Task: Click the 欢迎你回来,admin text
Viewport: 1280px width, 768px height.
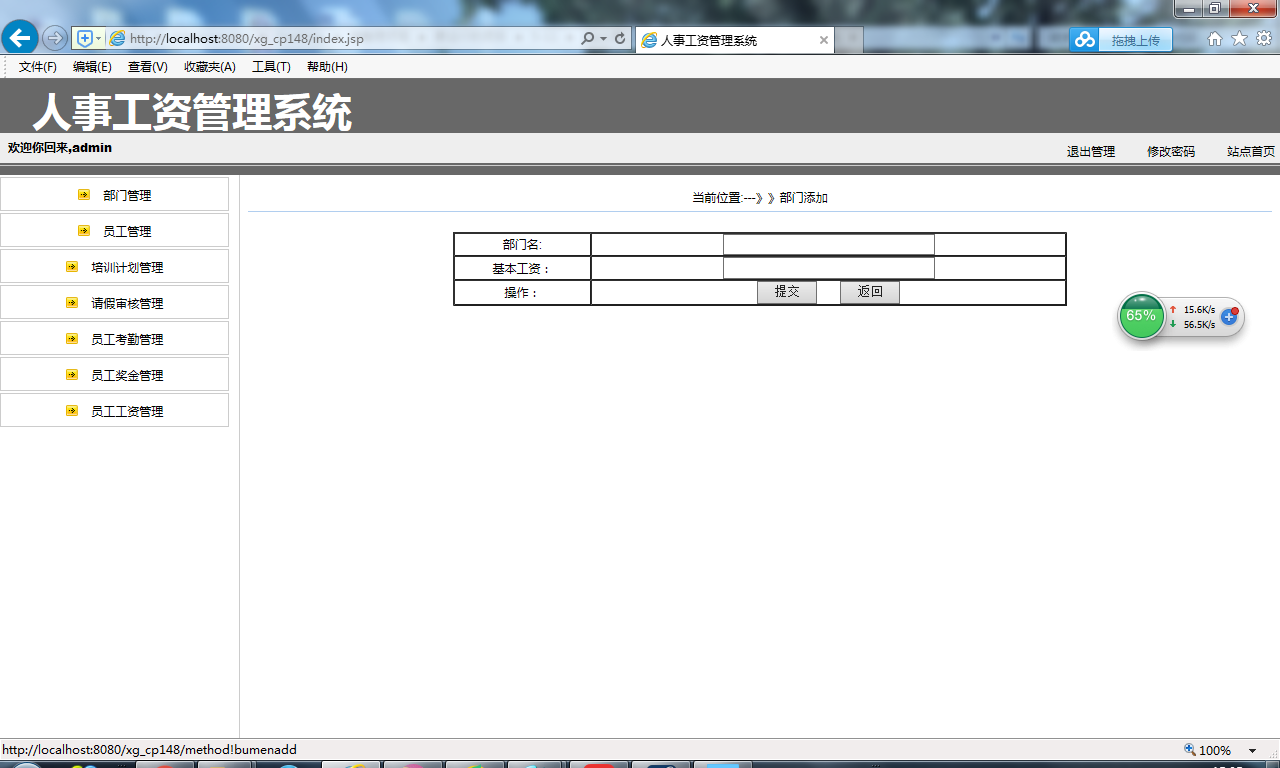Action: click(60, 148)
